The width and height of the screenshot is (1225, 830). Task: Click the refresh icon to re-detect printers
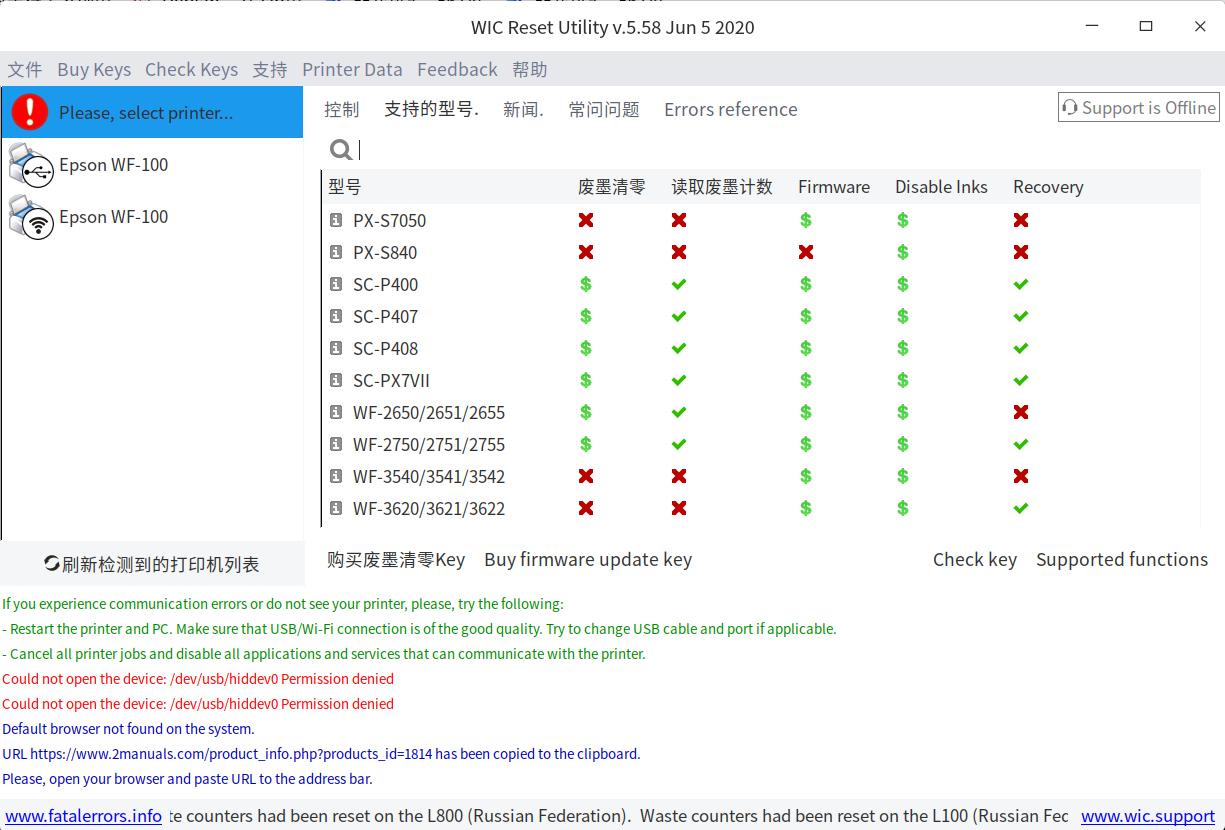coord(51,563)
